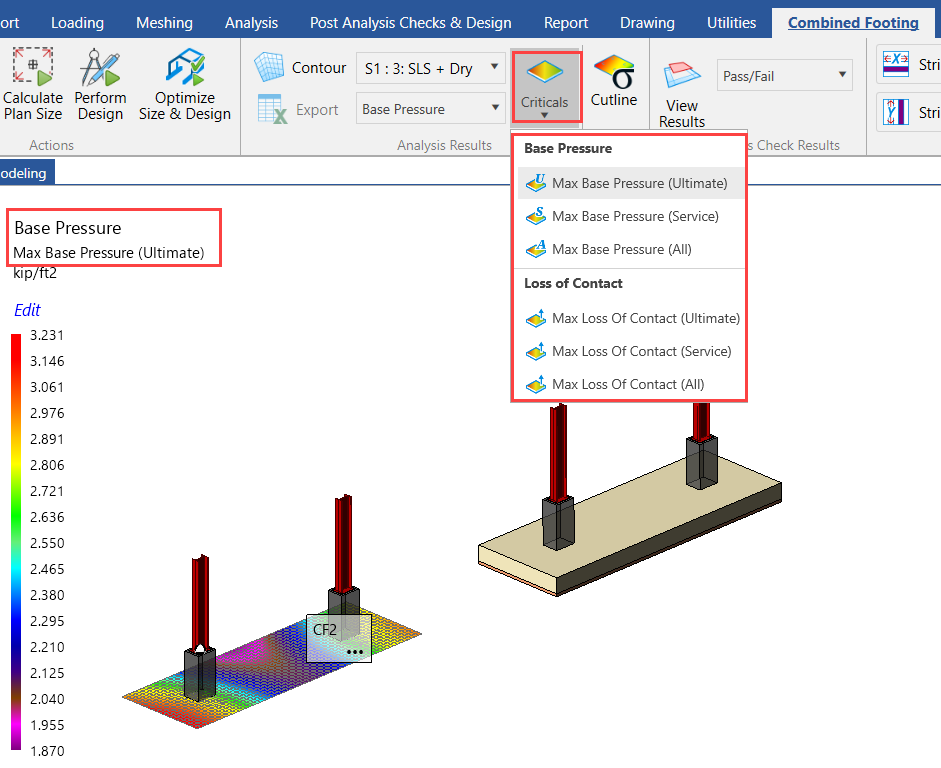The height and width of the screenshot is (768, 941).
Task: Click the top strip X-direction icon
Action: [x=896, y=64]
